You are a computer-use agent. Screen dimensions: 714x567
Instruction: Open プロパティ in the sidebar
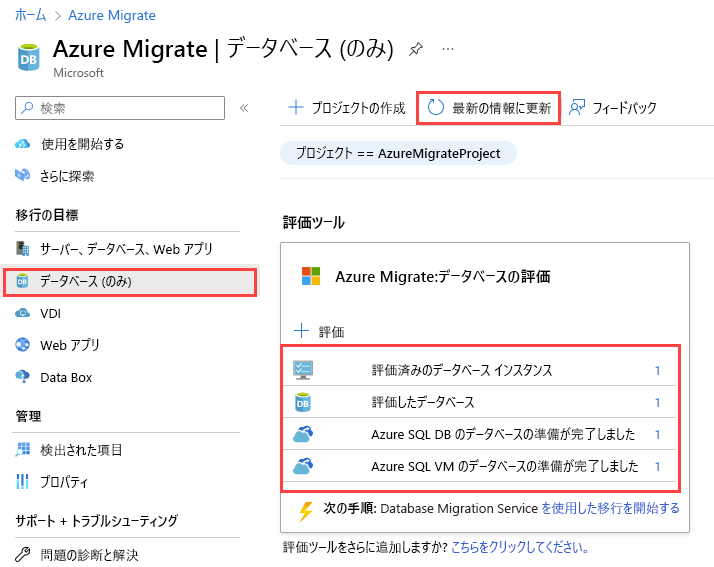64,482
